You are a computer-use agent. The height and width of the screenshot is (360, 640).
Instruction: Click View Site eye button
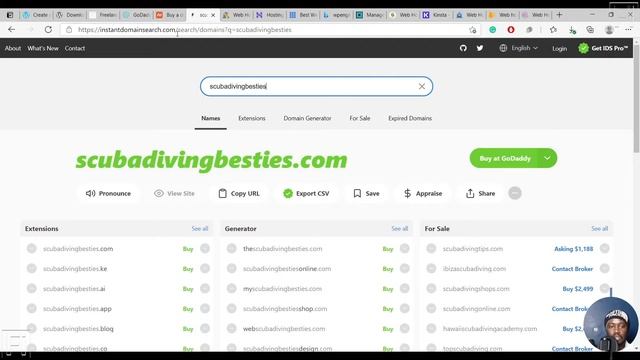[174, 193]
